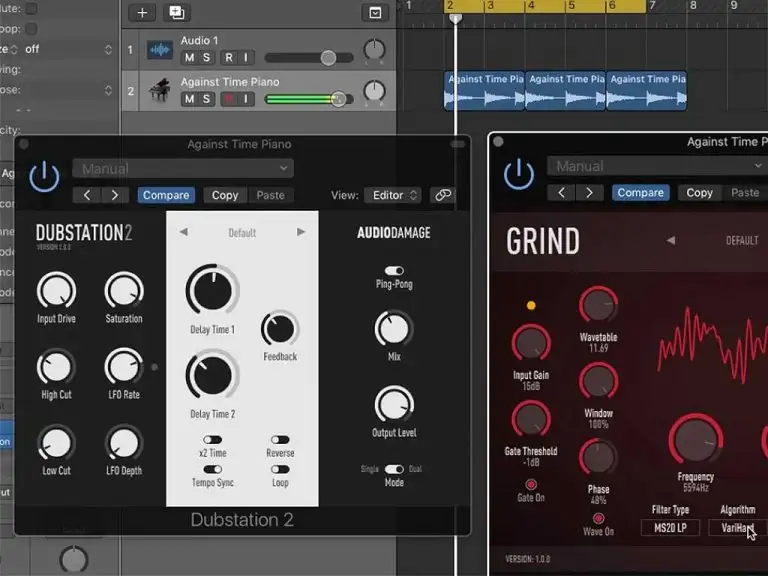
Task: Open the Grind Manual preset dropdown
Action: coord(657,166)
